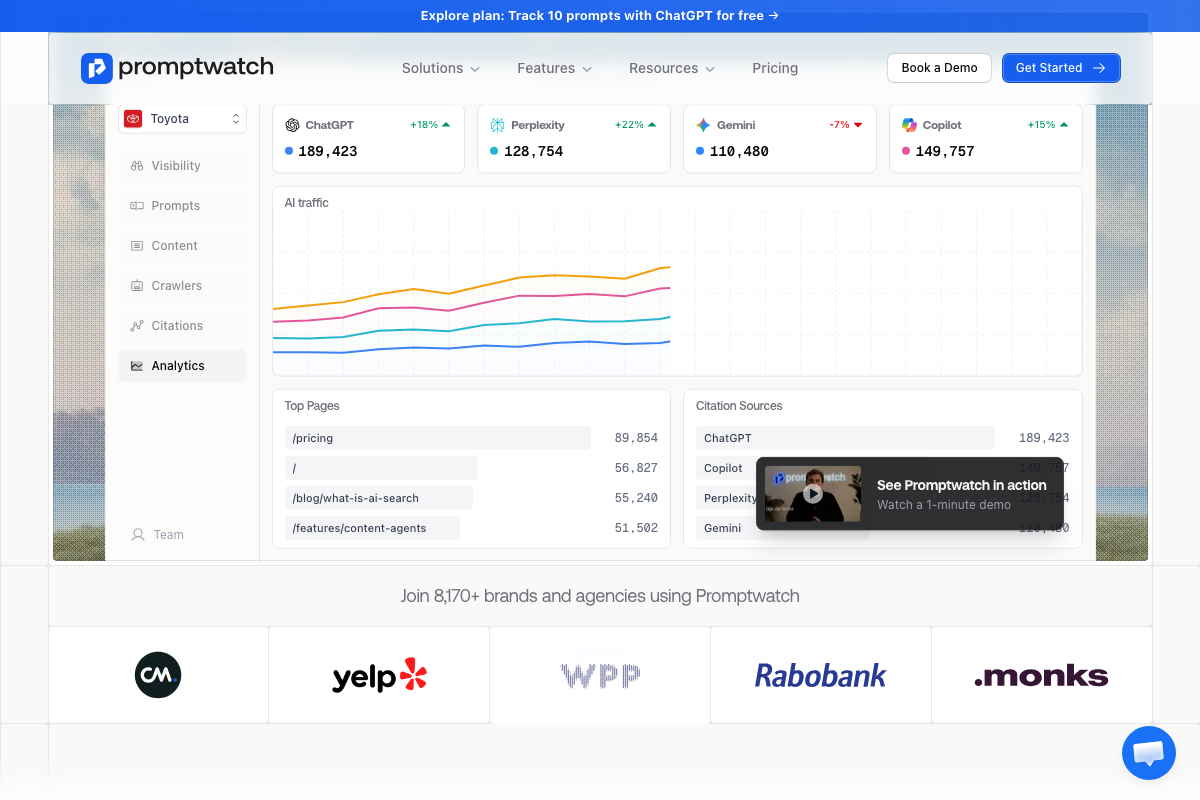This screenshot has width=1200, height=800.
Task: Click the CM.com logo
Action: click(x=158, y=675)
